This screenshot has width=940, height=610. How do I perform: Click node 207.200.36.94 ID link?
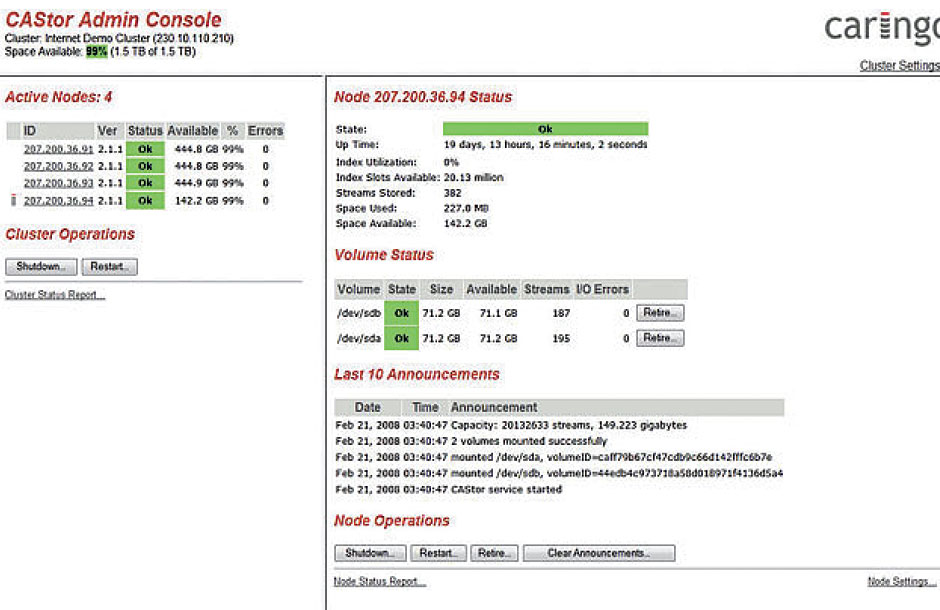coord(58,200)
